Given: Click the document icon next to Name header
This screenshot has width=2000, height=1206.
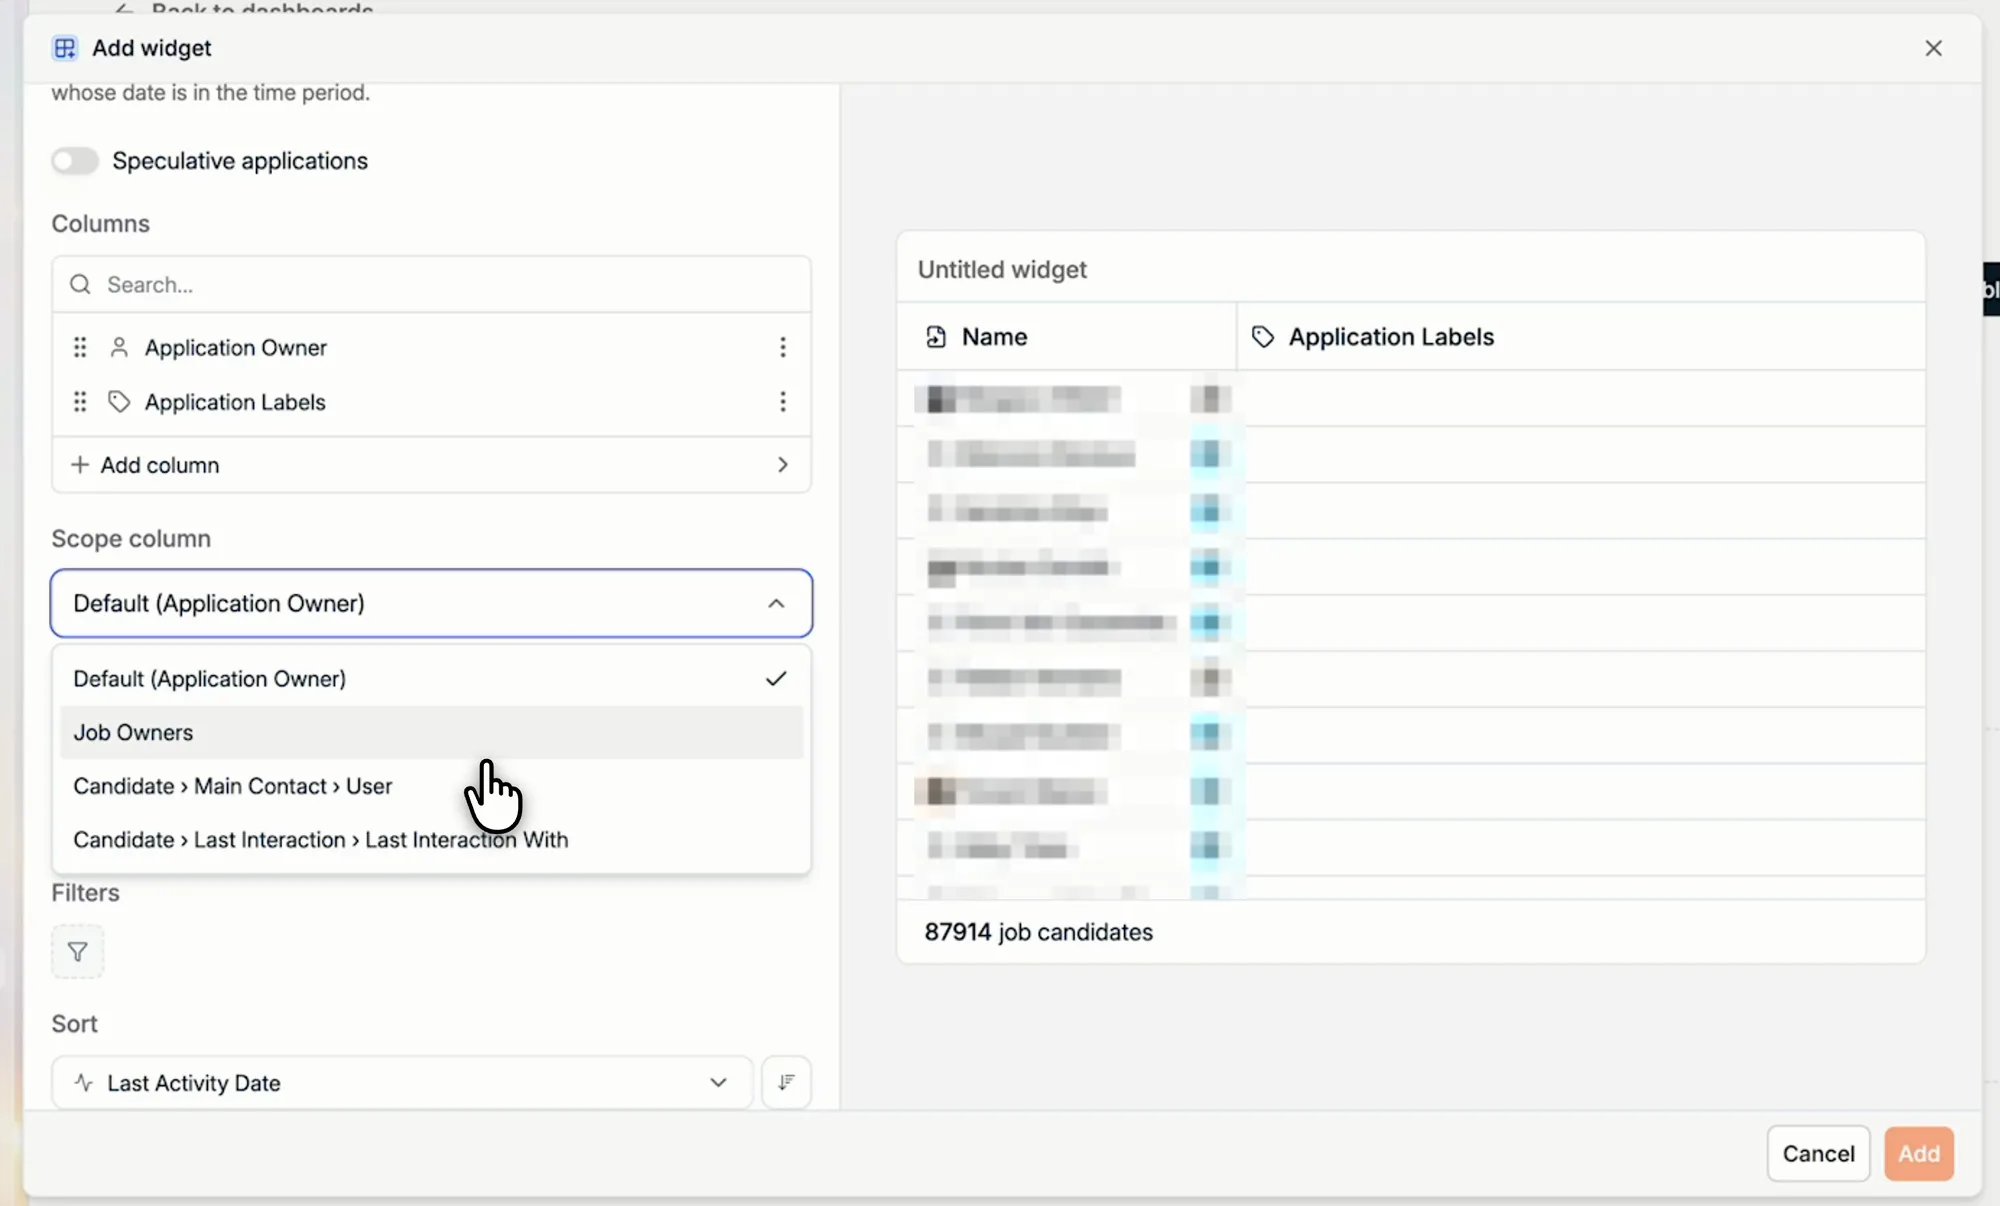Looking at the screenshot, I should click(x=936, y=337).
